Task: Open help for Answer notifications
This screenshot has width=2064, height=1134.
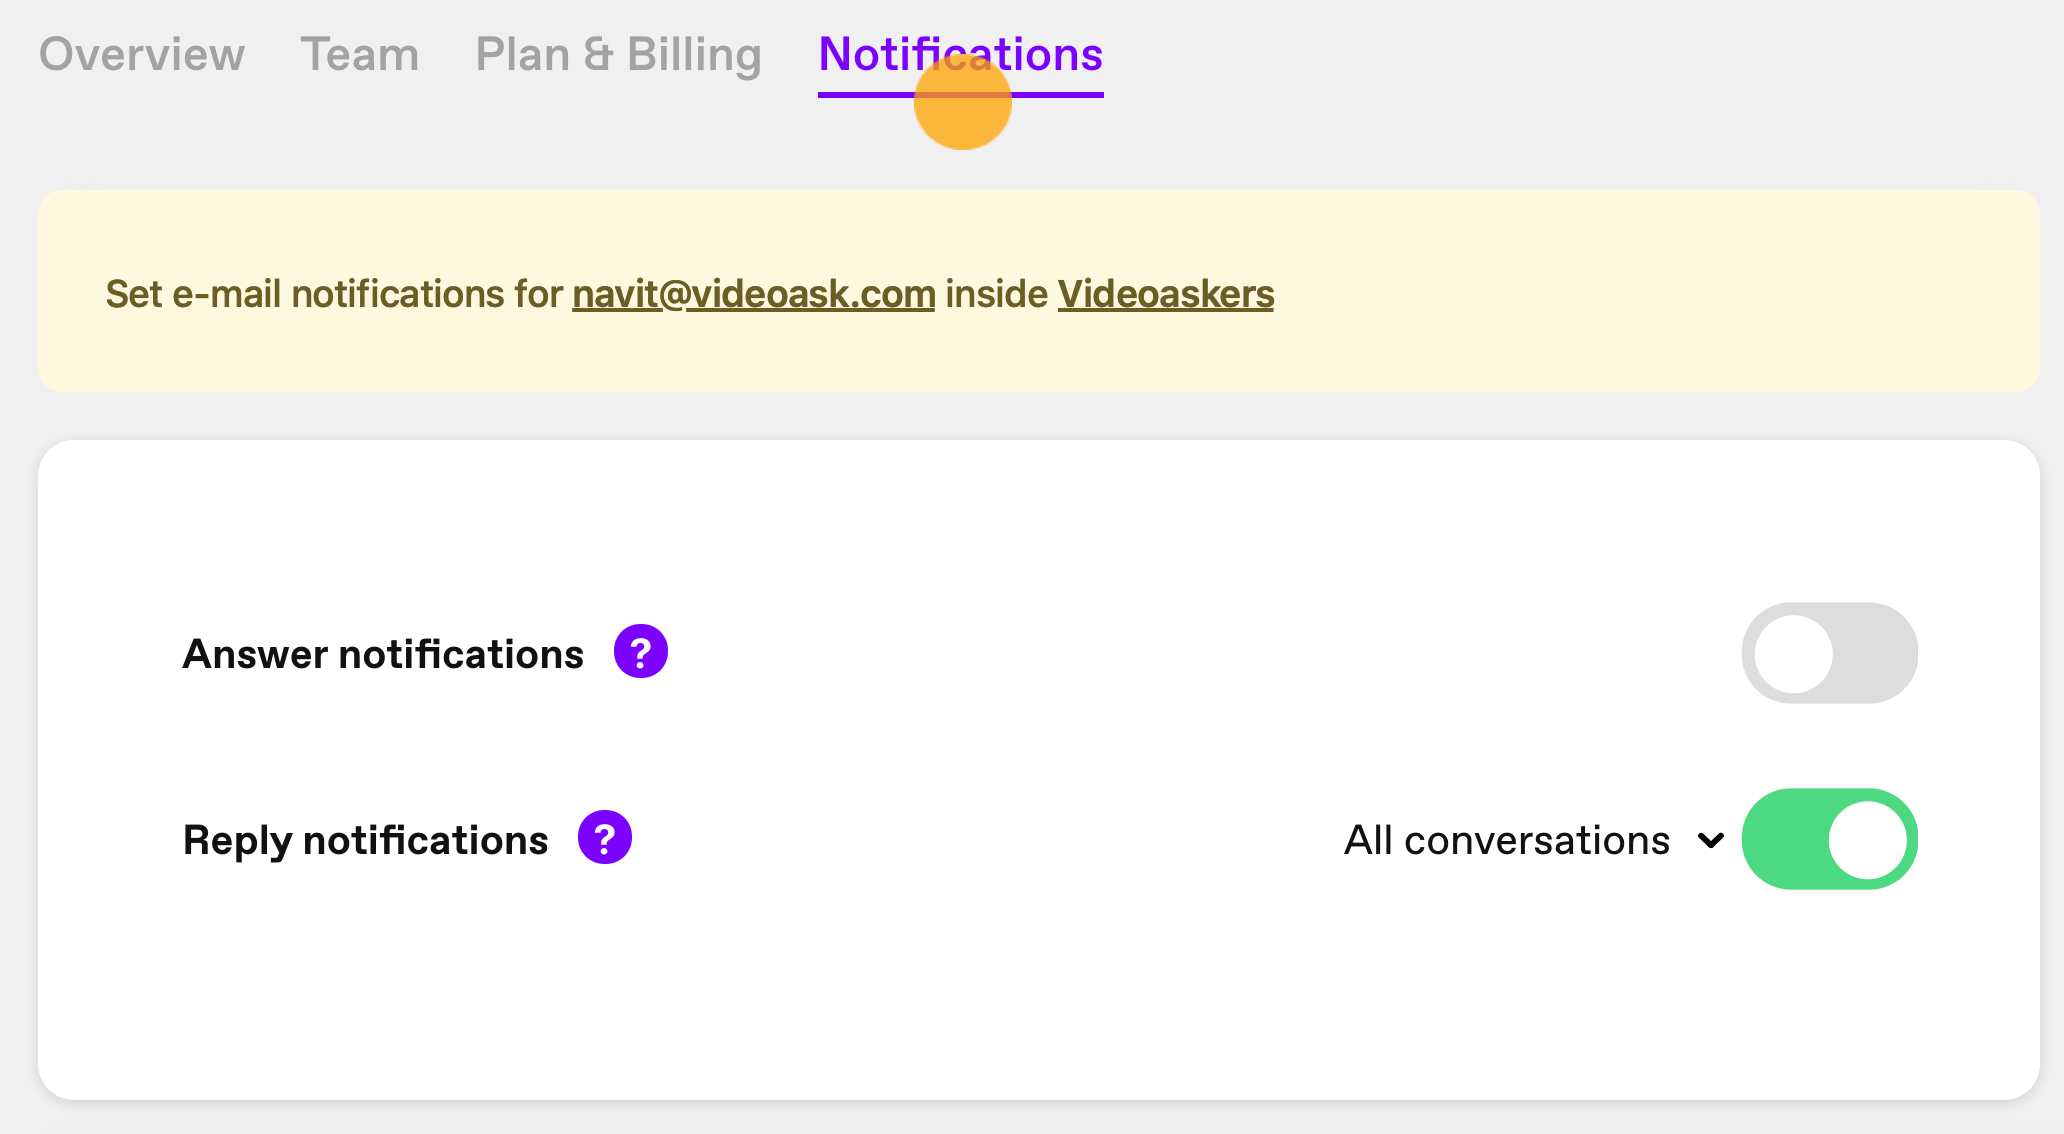Action: (641, 652)
